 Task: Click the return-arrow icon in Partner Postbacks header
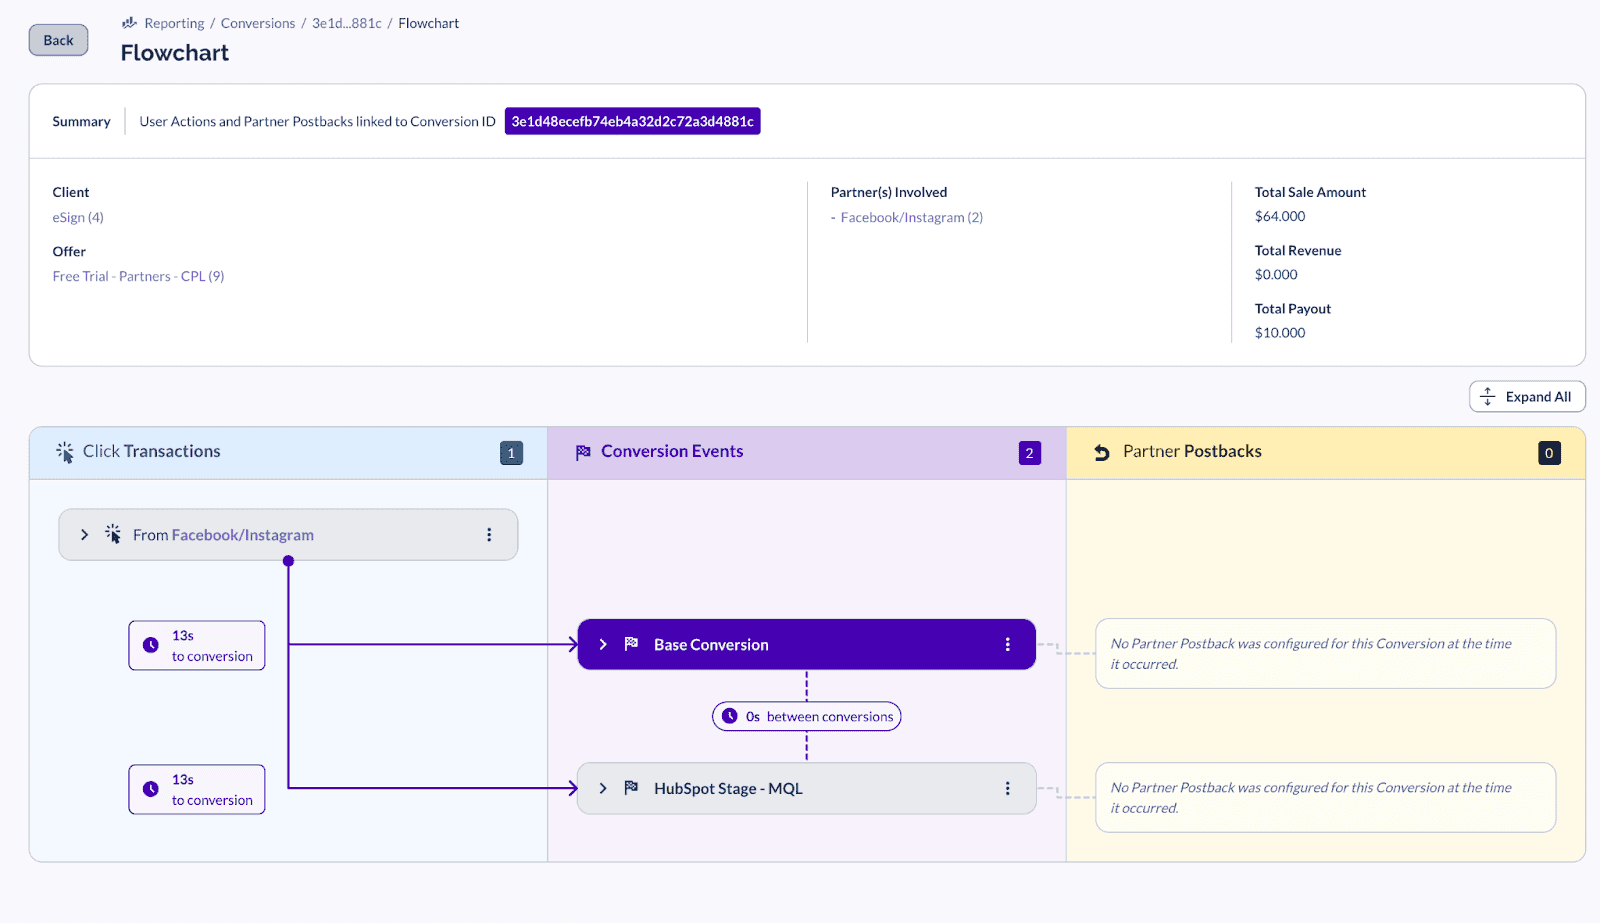(1101, 451)
